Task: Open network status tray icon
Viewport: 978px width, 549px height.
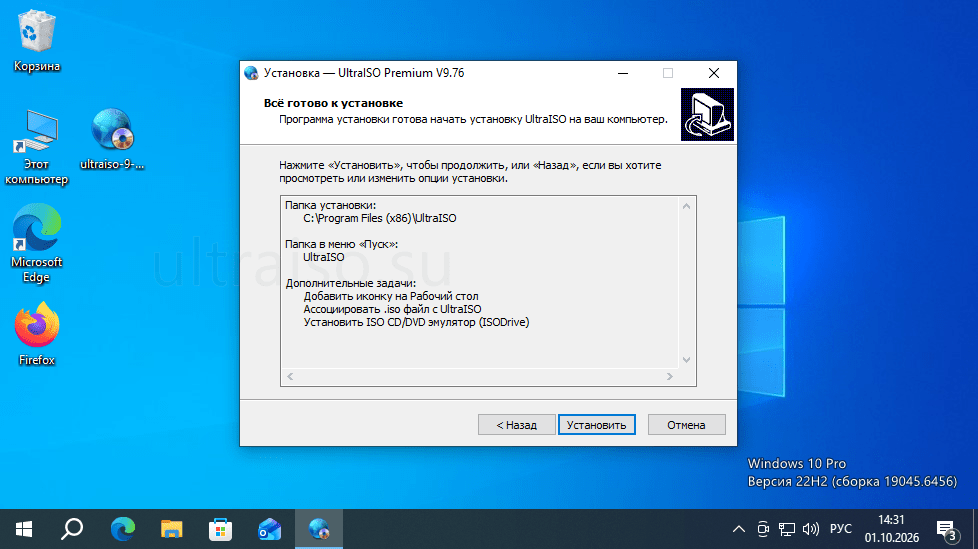Action: 787,529
